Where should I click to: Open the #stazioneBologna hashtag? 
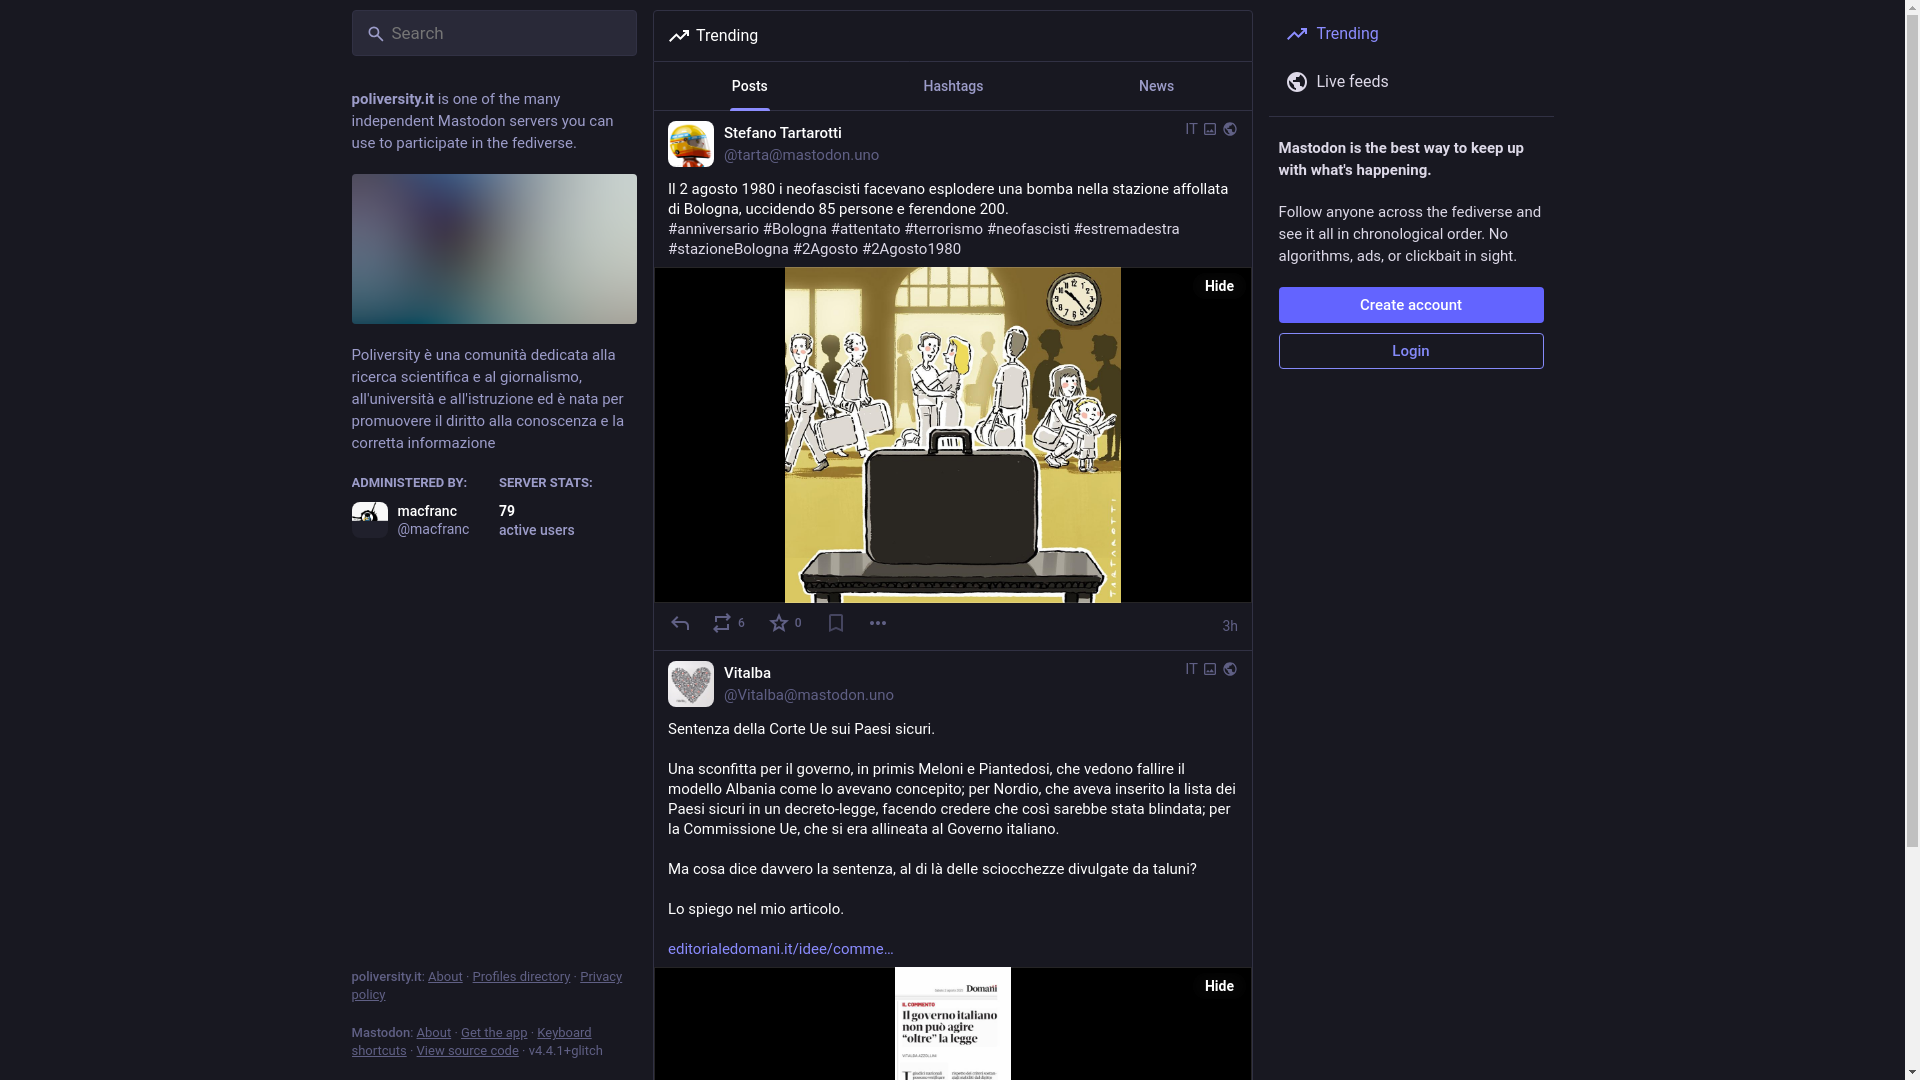tap(728, 249)
